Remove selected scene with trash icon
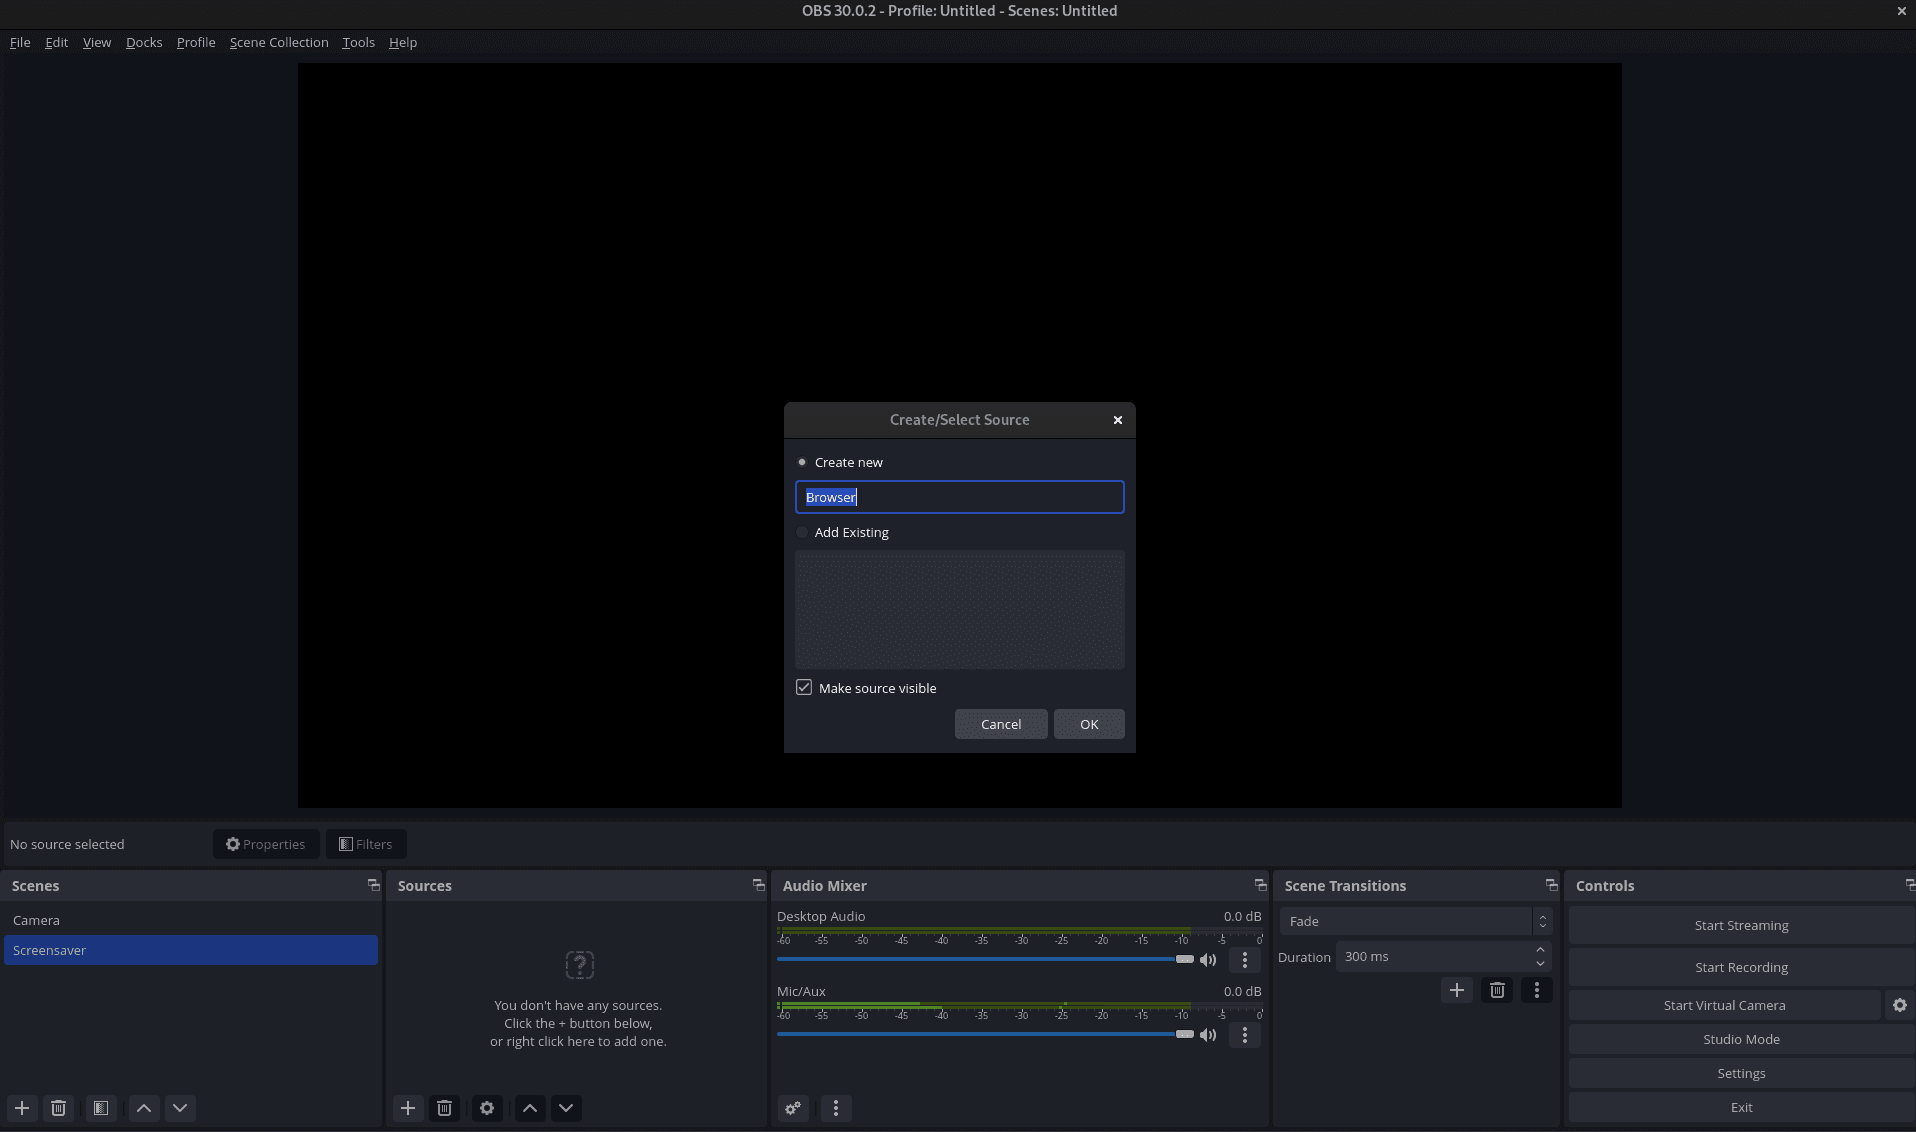 (59, 1108)
